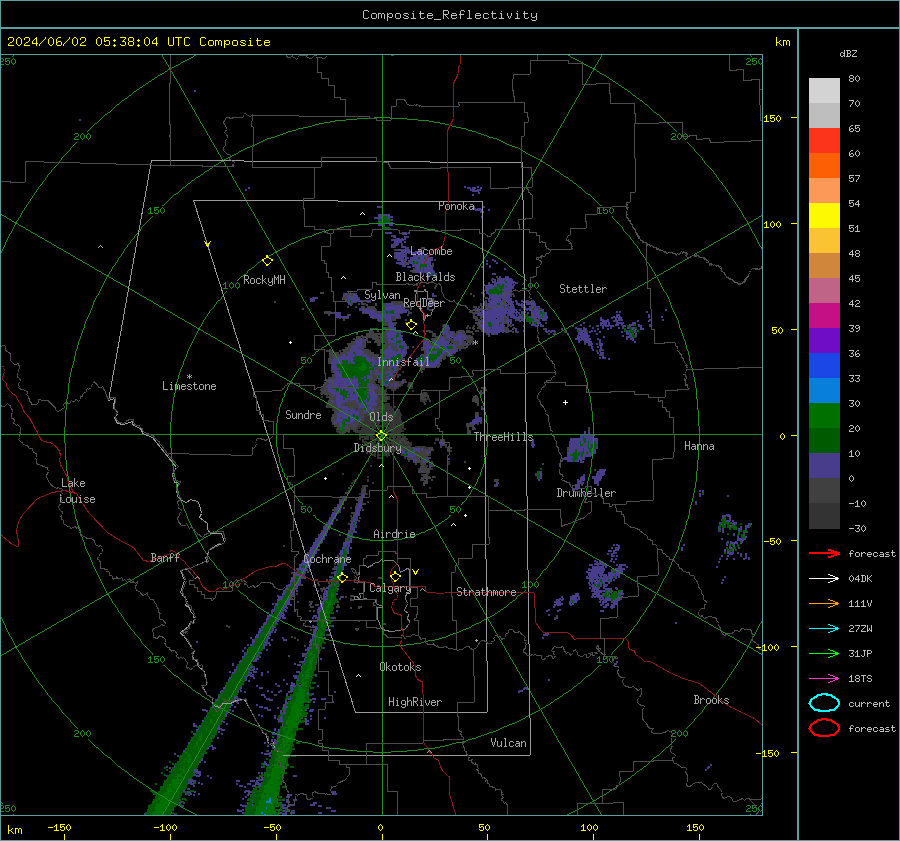Click the 10 dBZ slate-purple swatch
Screen dimensions: 900x841
click(x=824, y=465)
